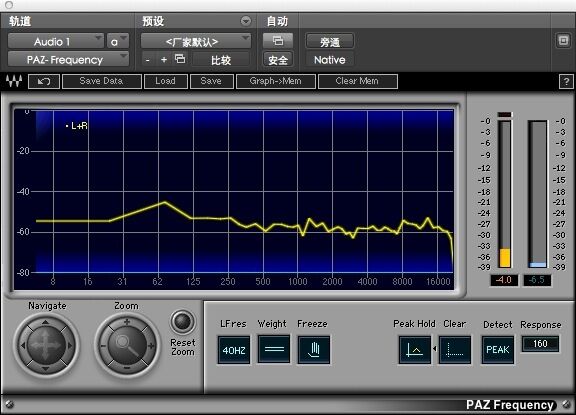Screen dimensions: 576x415
Task: Click the Navigate pad right arrow
Action: click(70, 346)
